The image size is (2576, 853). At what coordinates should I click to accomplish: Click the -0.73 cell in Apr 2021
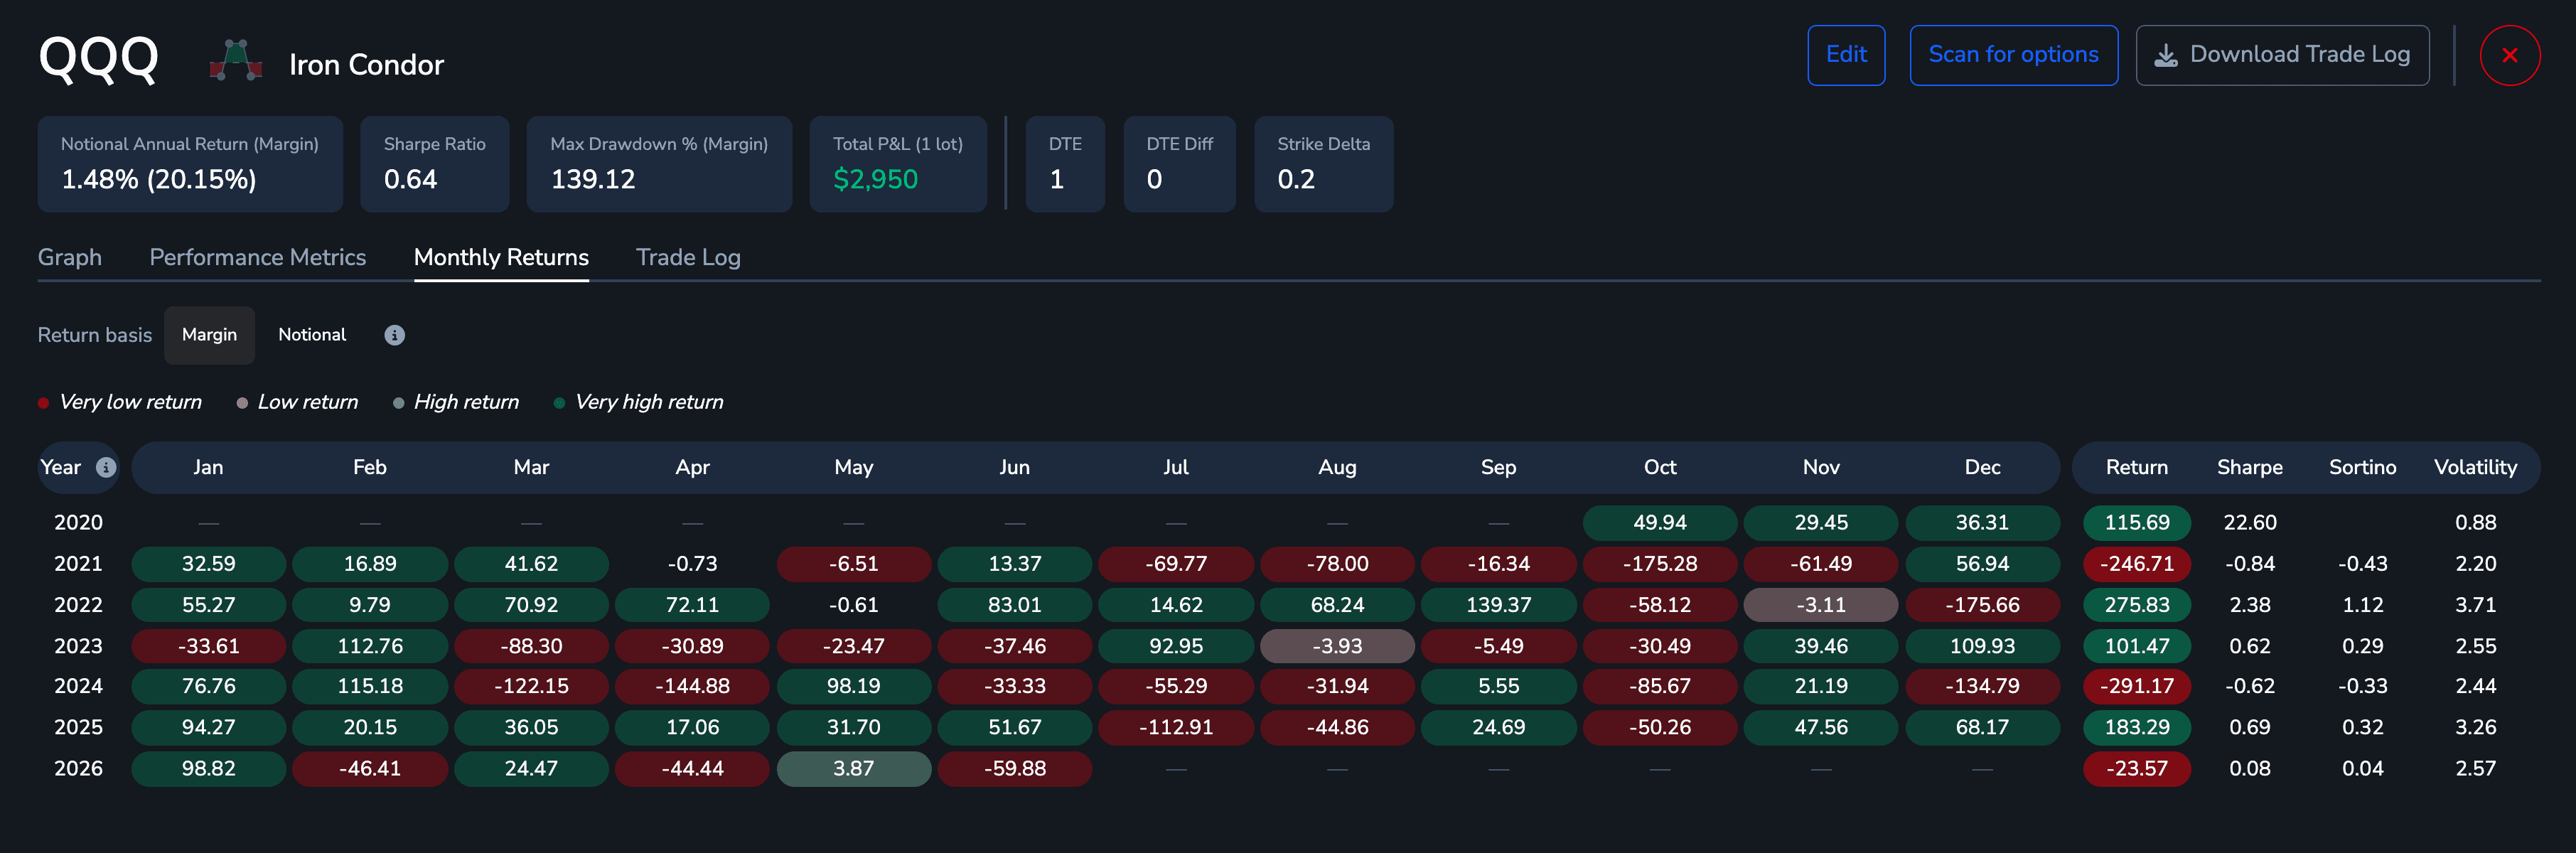(692, 564)
